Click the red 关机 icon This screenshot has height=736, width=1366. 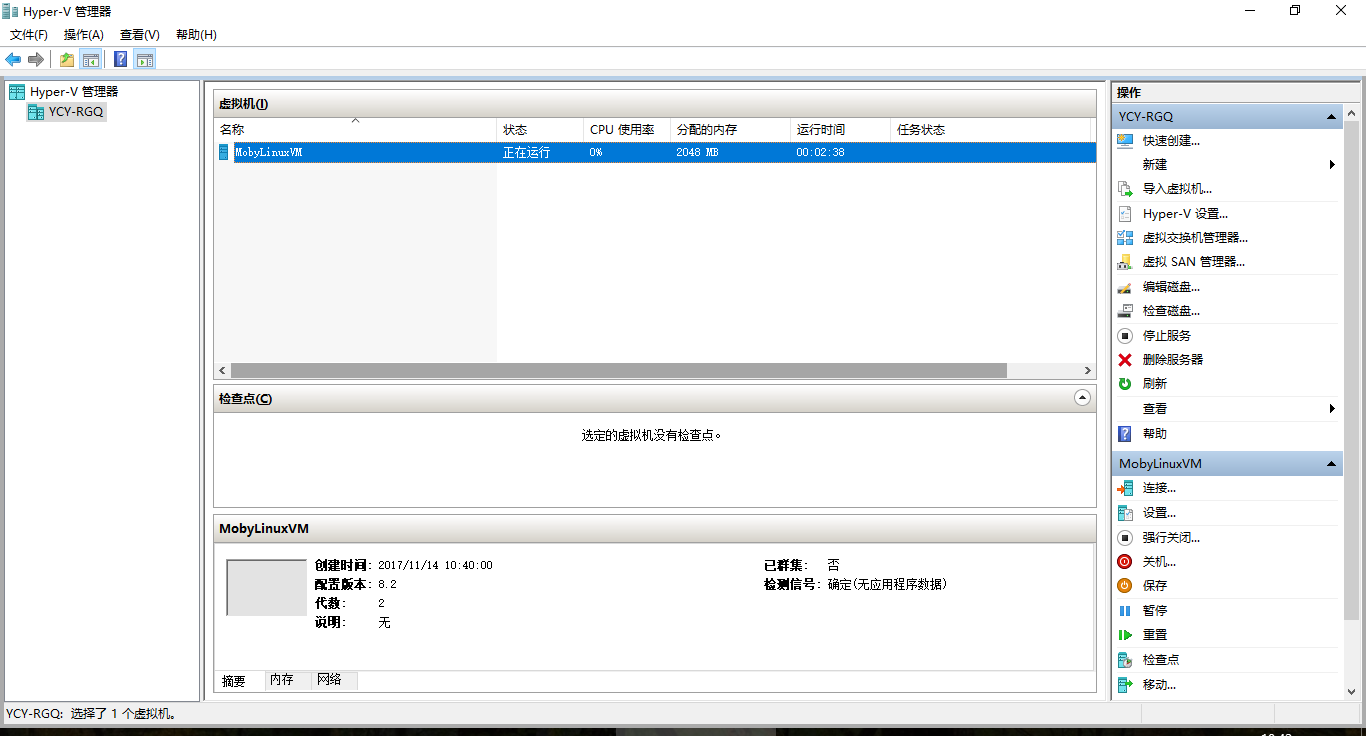point(1125,562)
